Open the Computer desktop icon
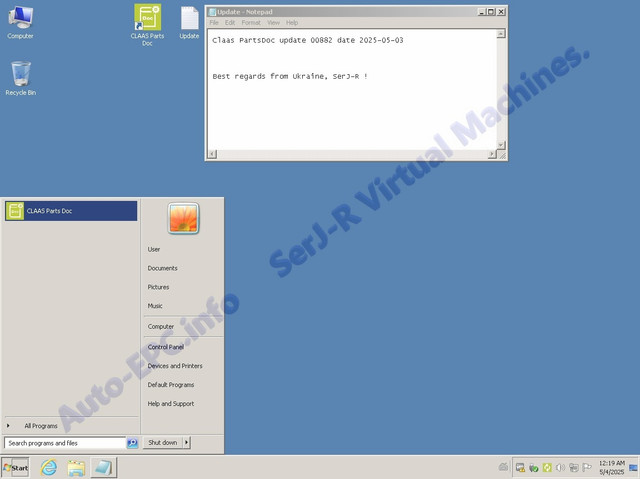 20,23
